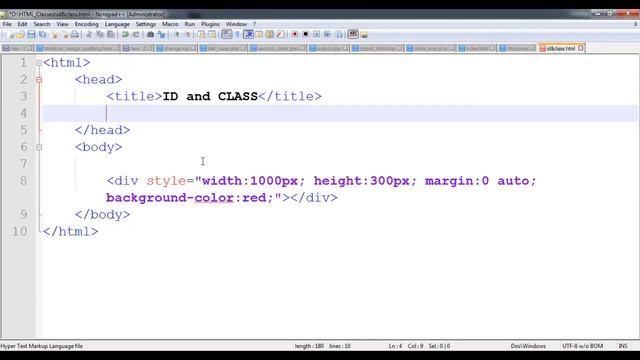640x360 pixels.
Task: Click the 'Ln : 4' status bar entry
Action: [x=395, y=346]
